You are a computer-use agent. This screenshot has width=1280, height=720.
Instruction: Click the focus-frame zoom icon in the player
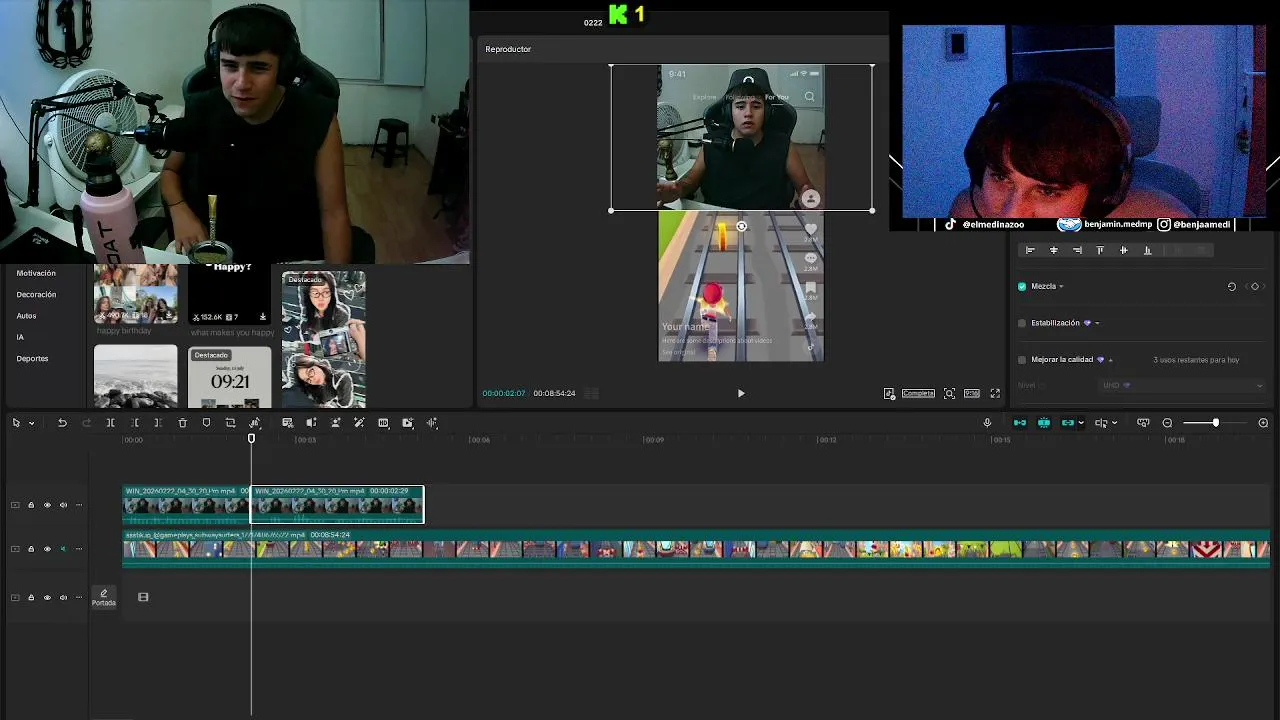click(949, 393)
